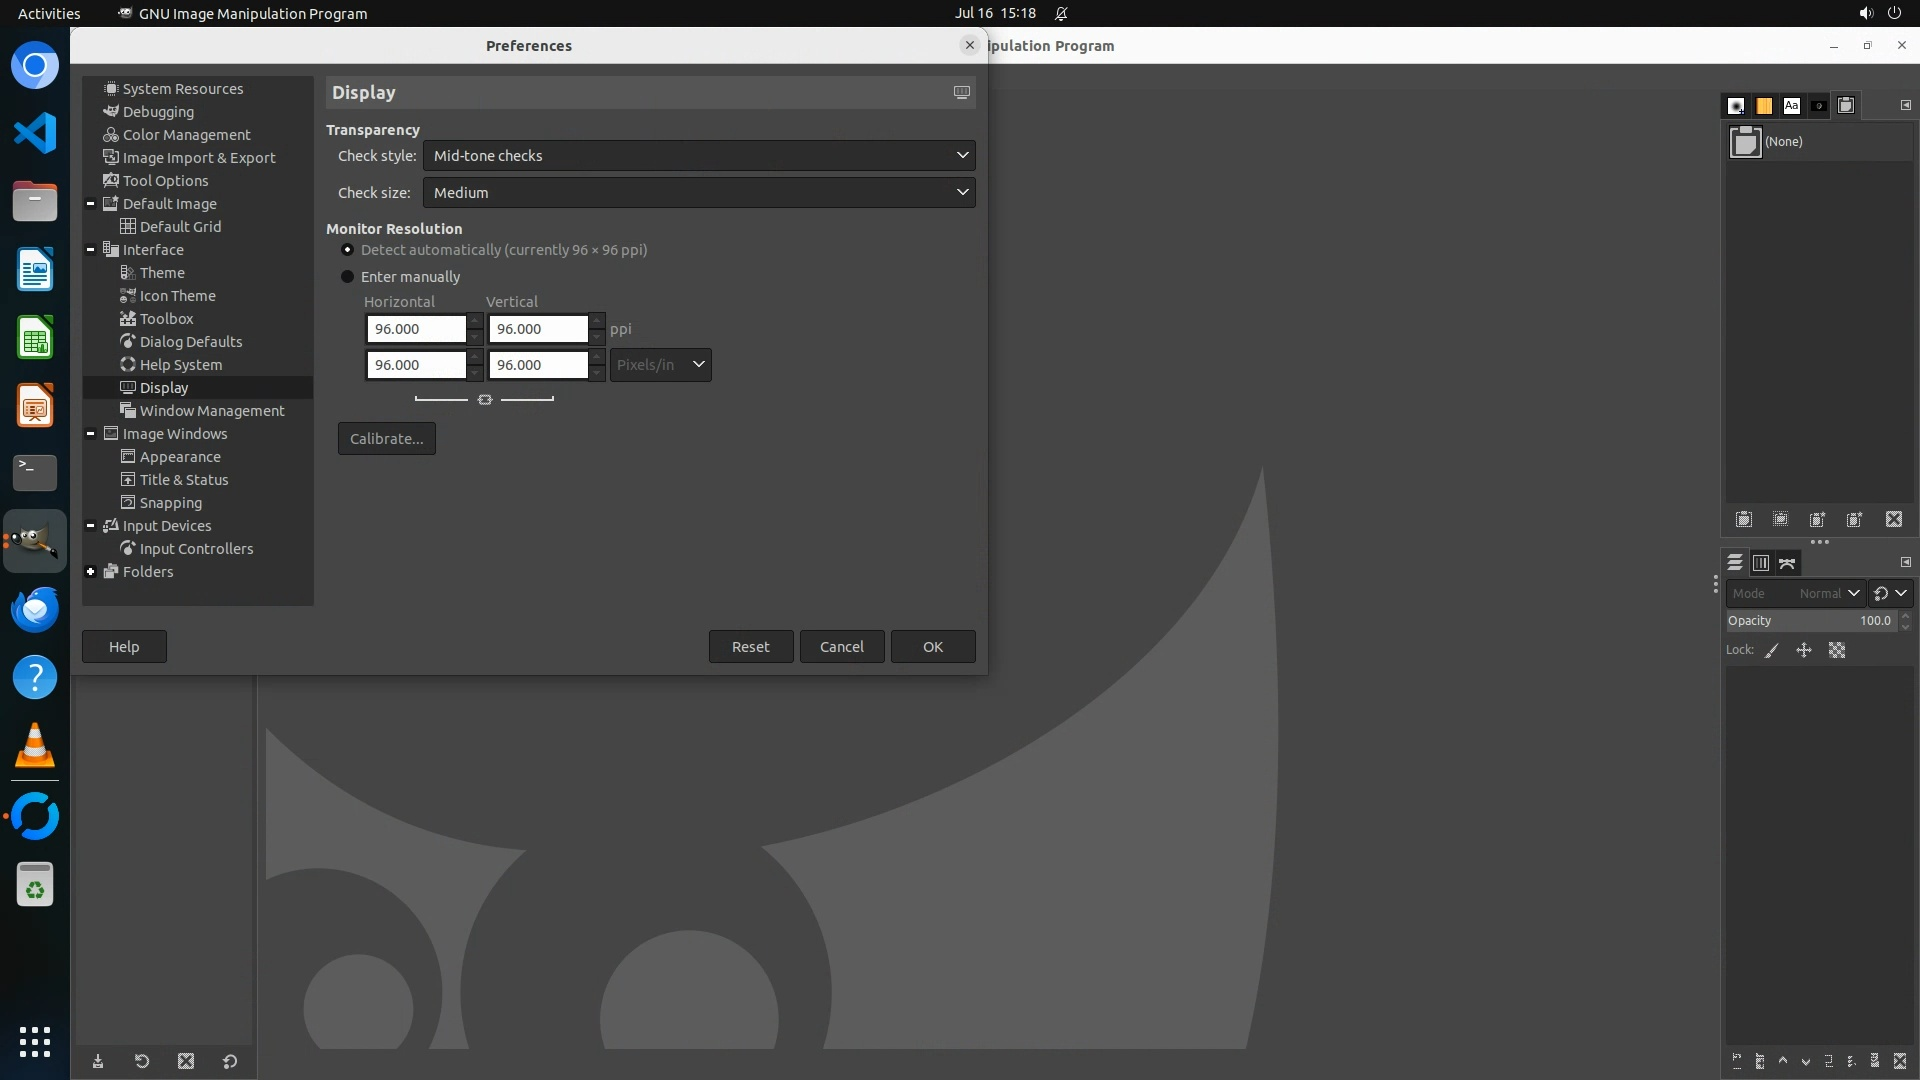The height and width of the screenshot is (1080, 1920).
Task: Open the Check size dropdown
Action: tap(699, 193)
